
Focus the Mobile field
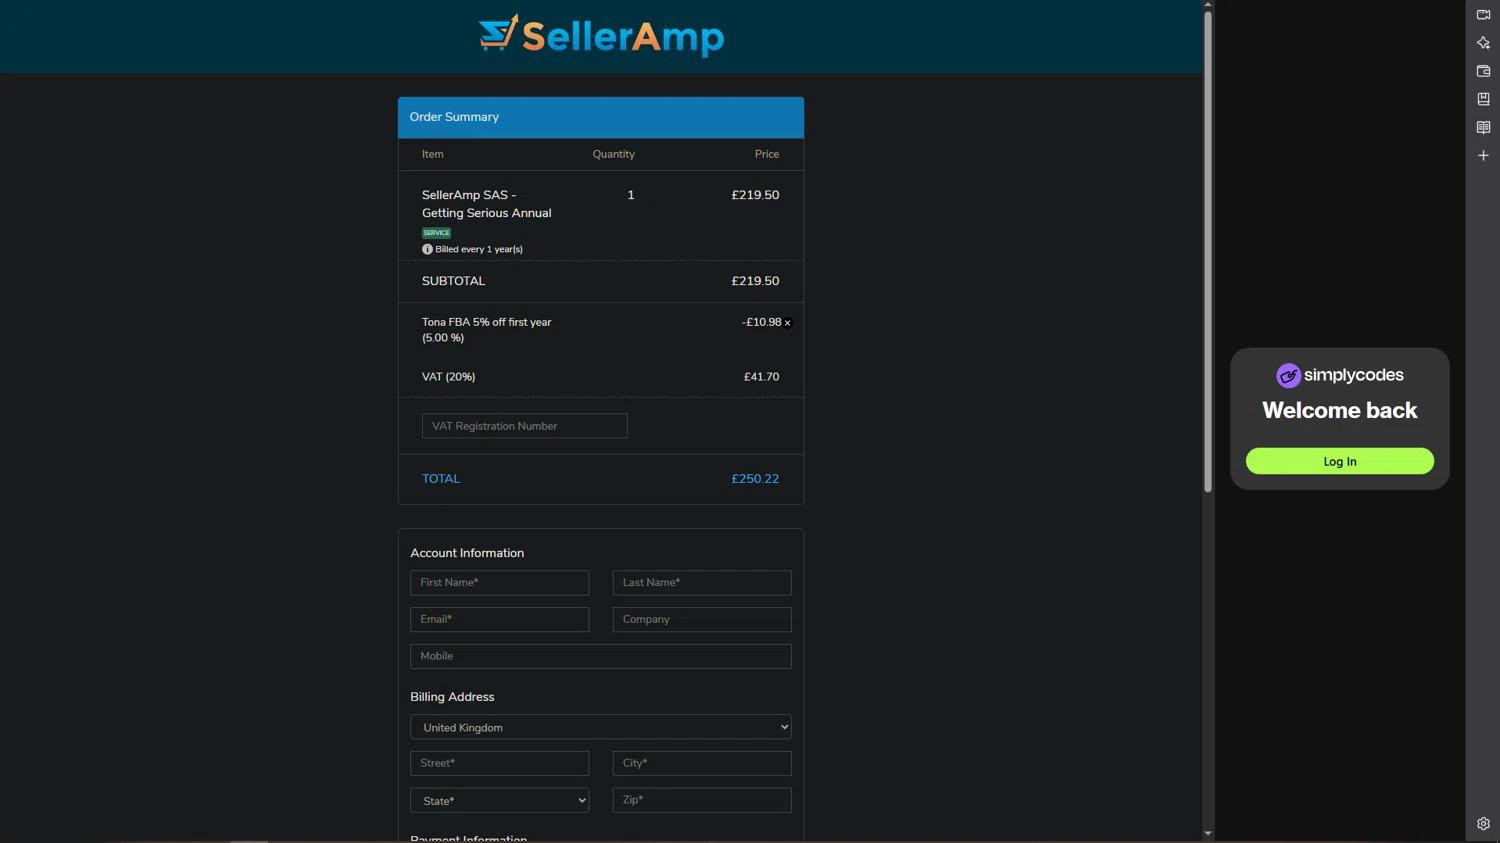(x=601, y=656)
